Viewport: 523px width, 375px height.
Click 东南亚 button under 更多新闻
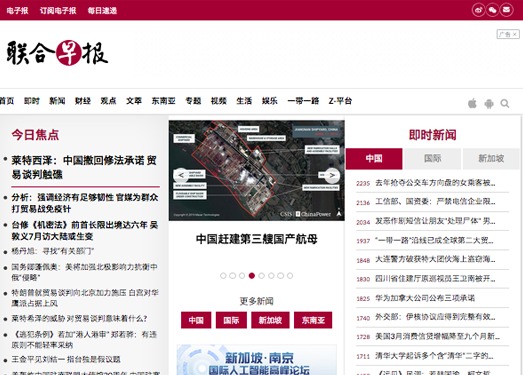click(x=313, y=320)
